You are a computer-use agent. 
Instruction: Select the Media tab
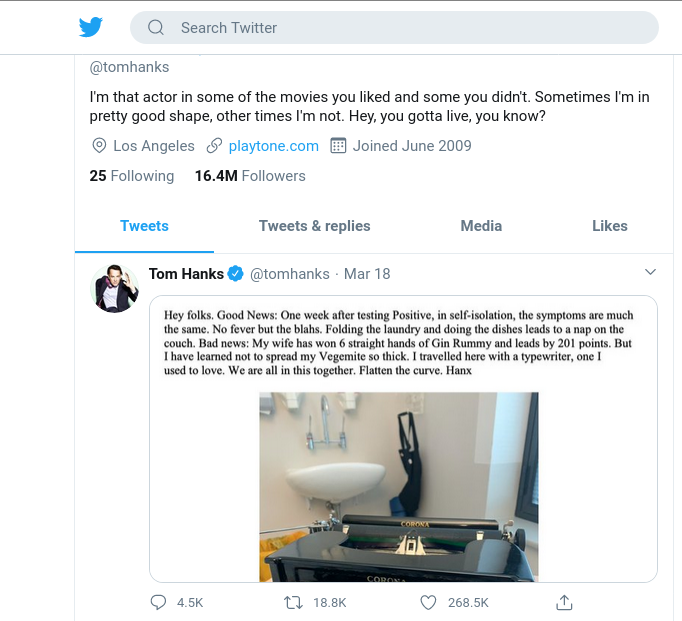481,226
